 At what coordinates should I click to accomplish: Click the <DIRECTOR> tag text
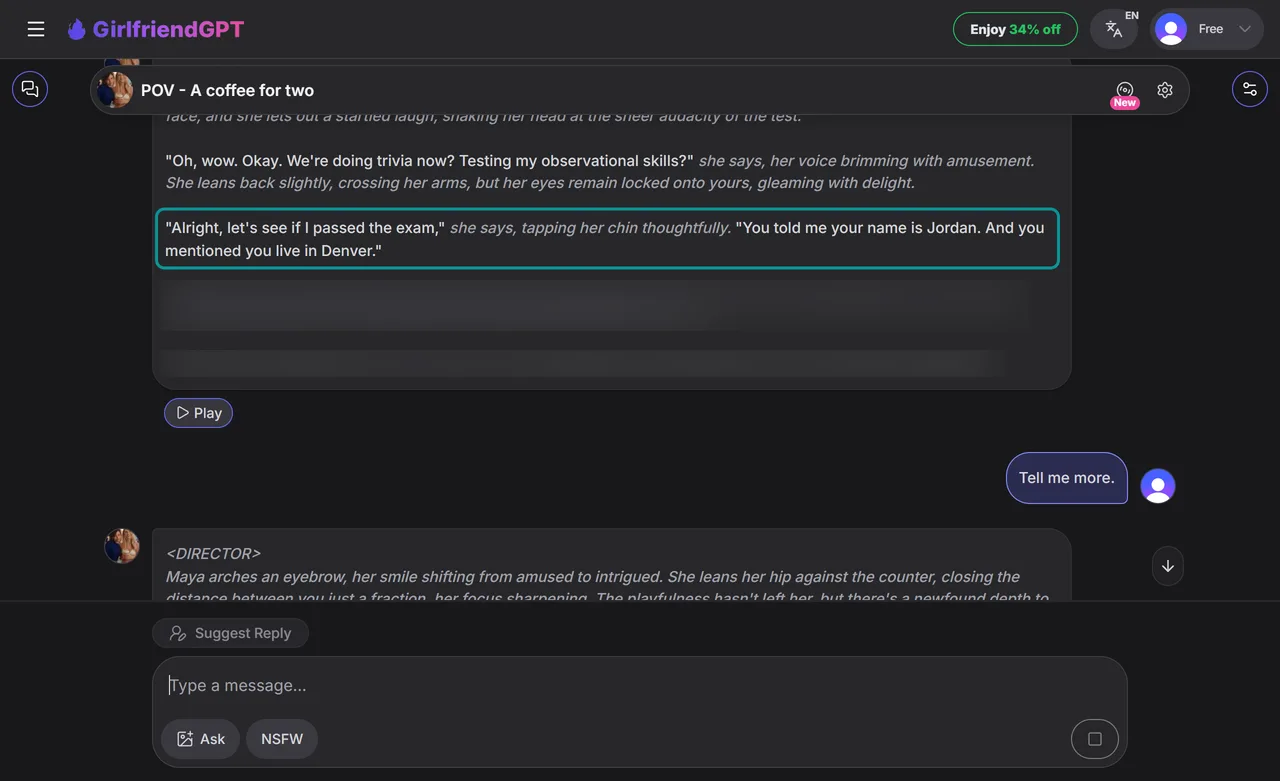(x=213, y=553)
